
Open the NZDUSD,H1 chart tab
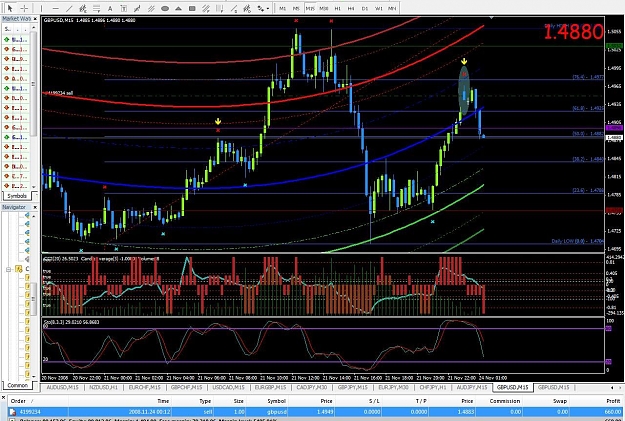click(x=103, y=387)
